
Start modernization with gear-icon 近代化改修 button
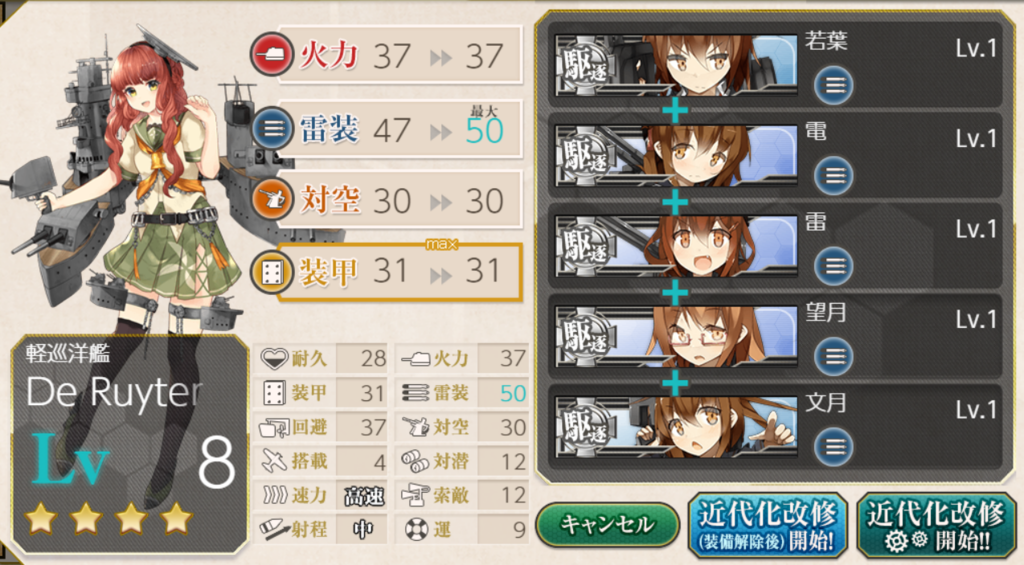tap(936, 526)
